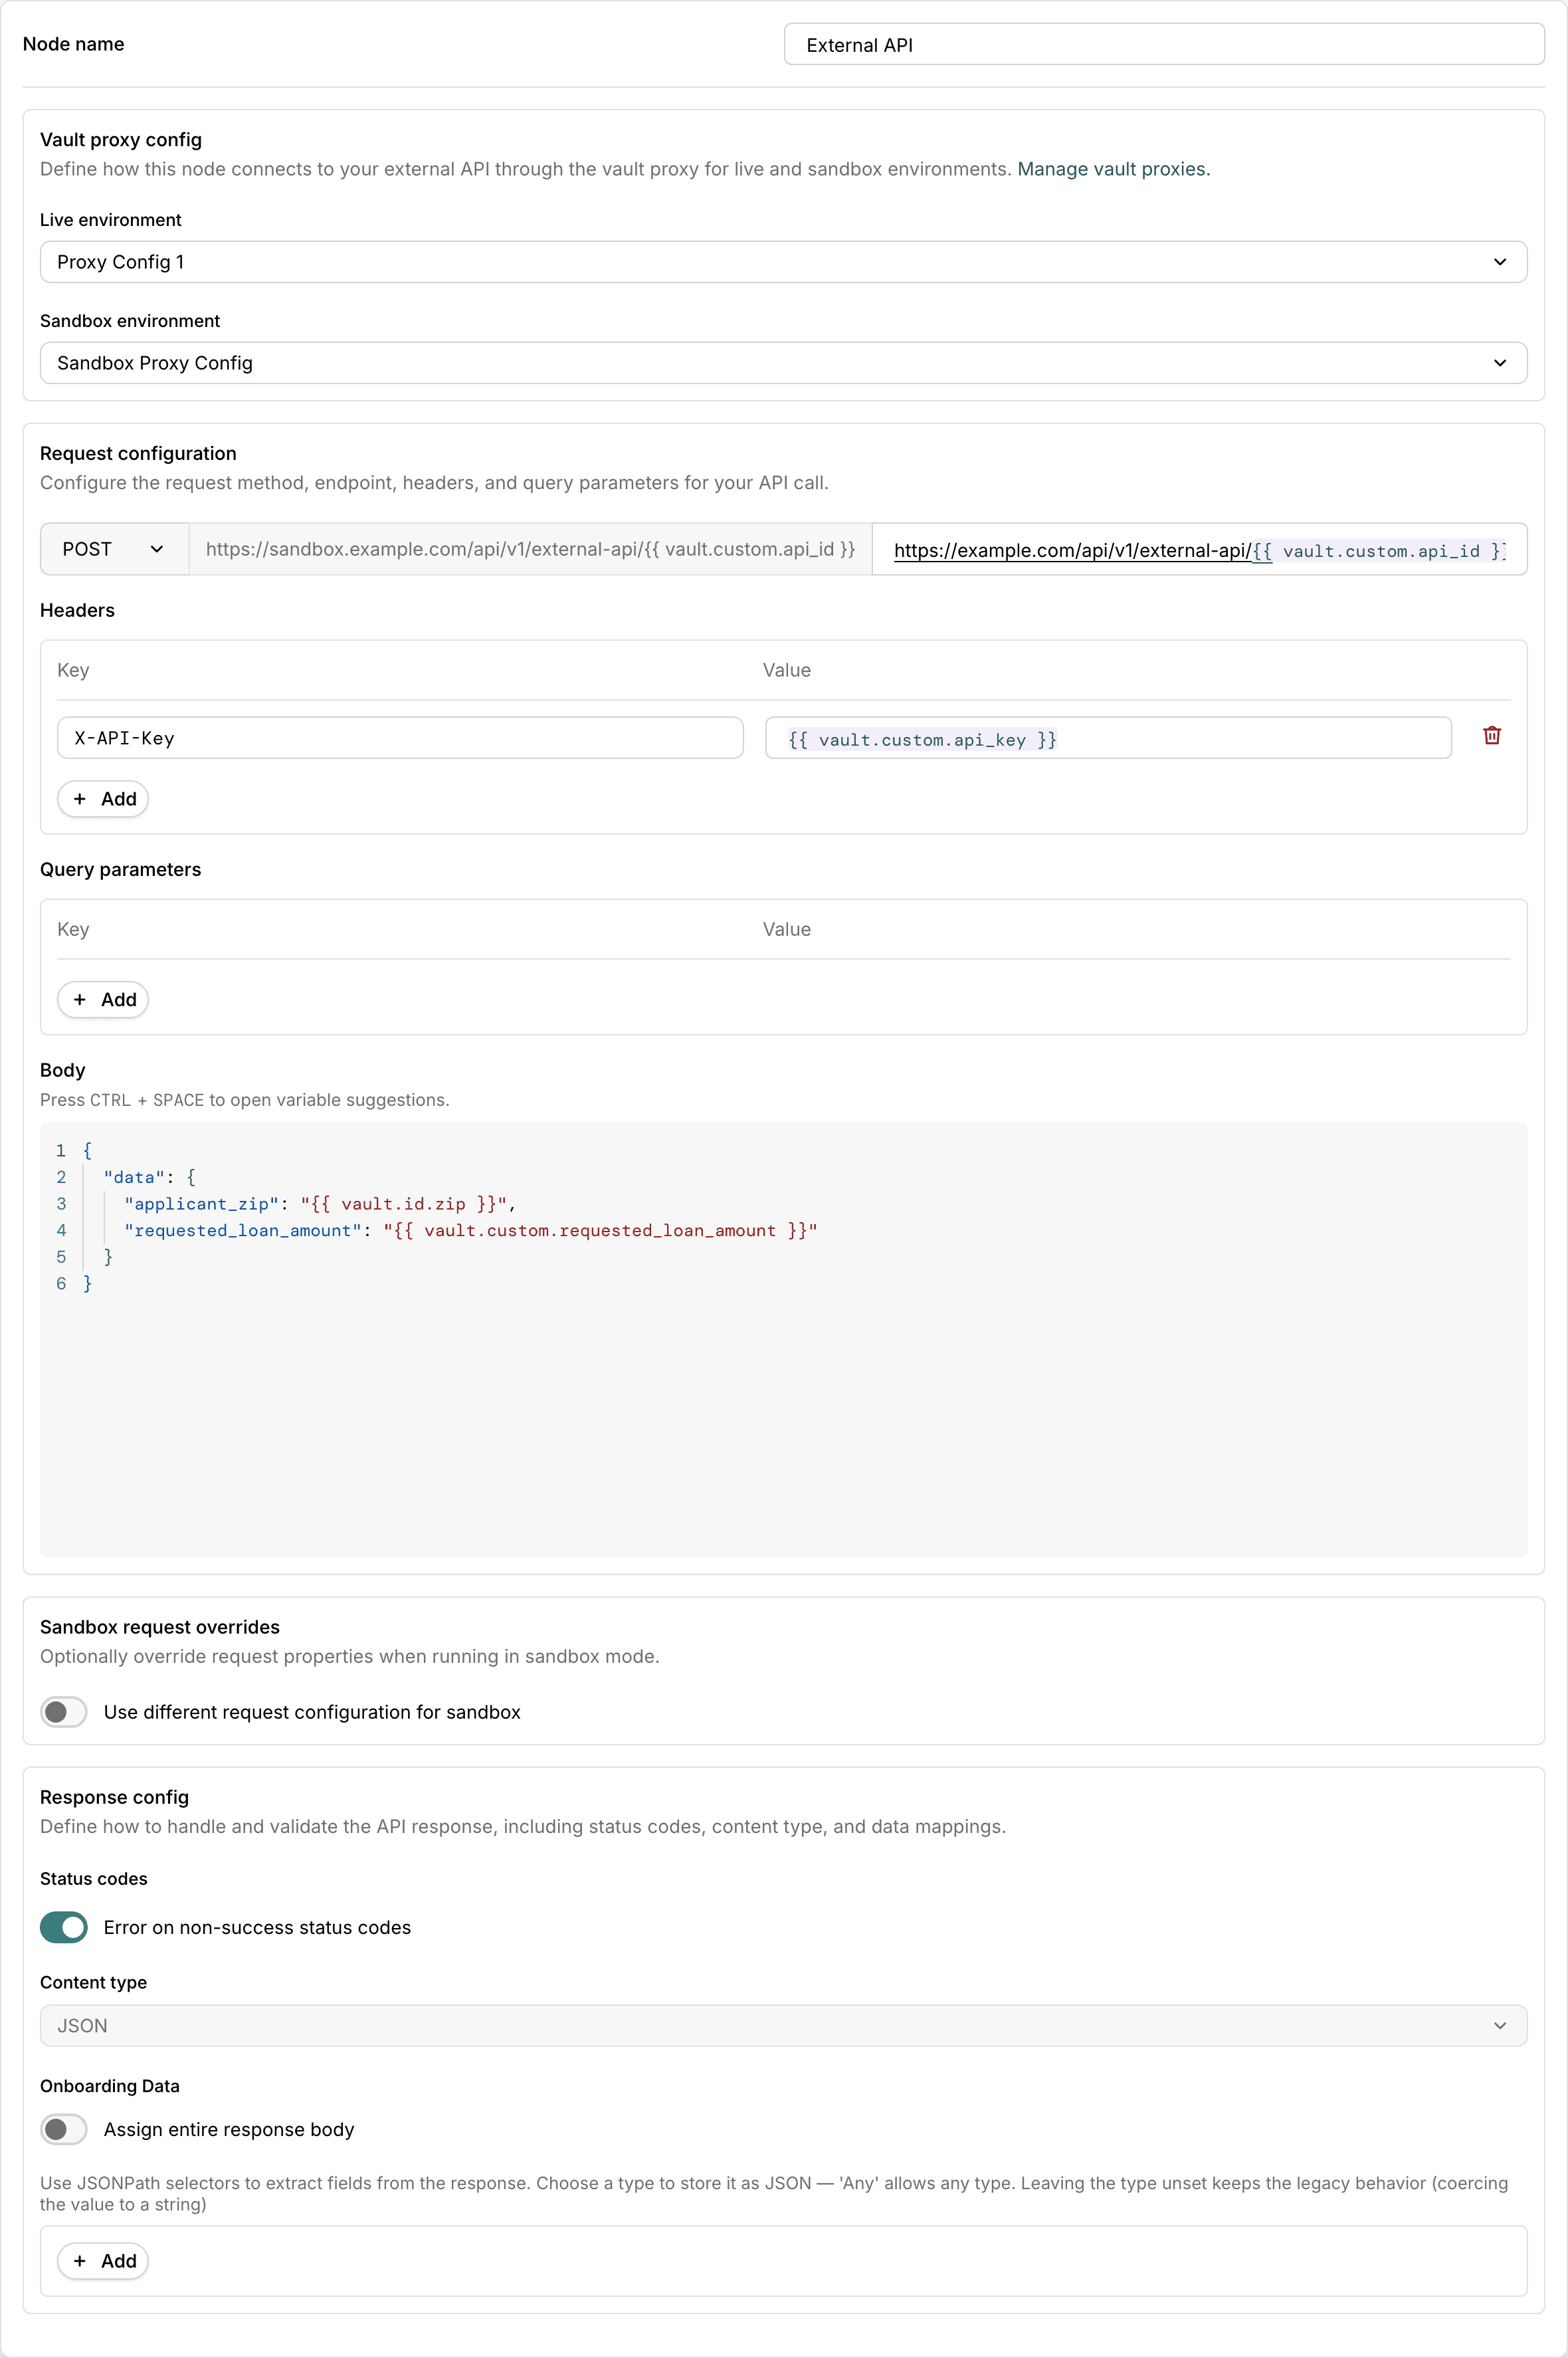The width and height of the screenshot is (1568, 2358).
Task: Click line number 6 in body editor
Action: coord(61,1284)
